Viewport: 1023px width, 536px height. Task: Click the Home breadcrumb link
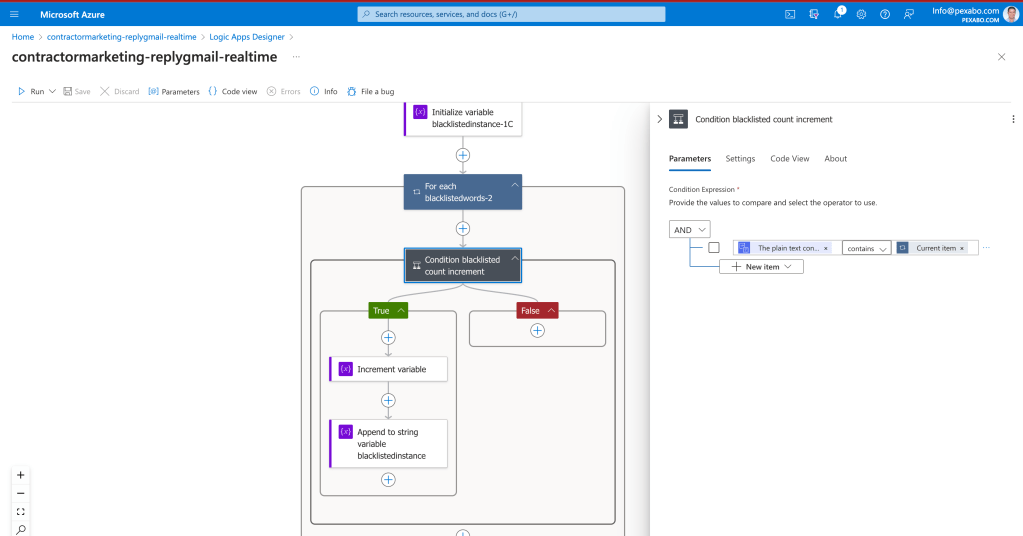pos(23,37)
